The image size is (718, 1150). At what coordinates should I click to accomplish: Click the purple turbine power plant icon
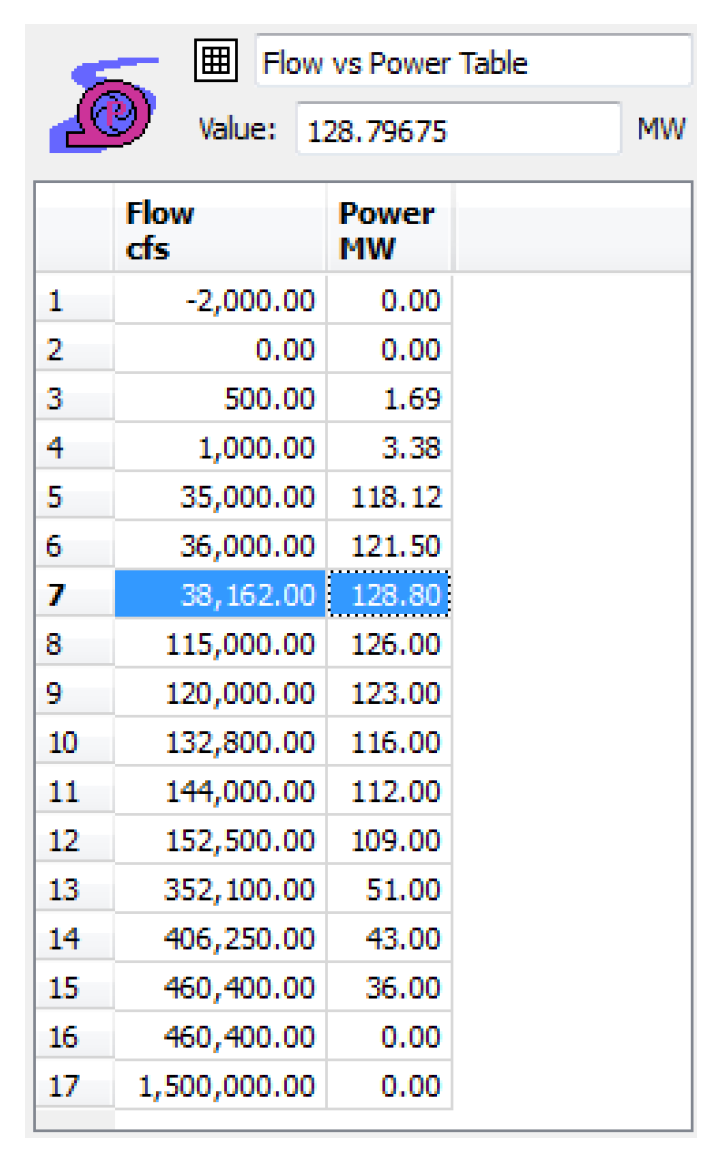(103, 104)
